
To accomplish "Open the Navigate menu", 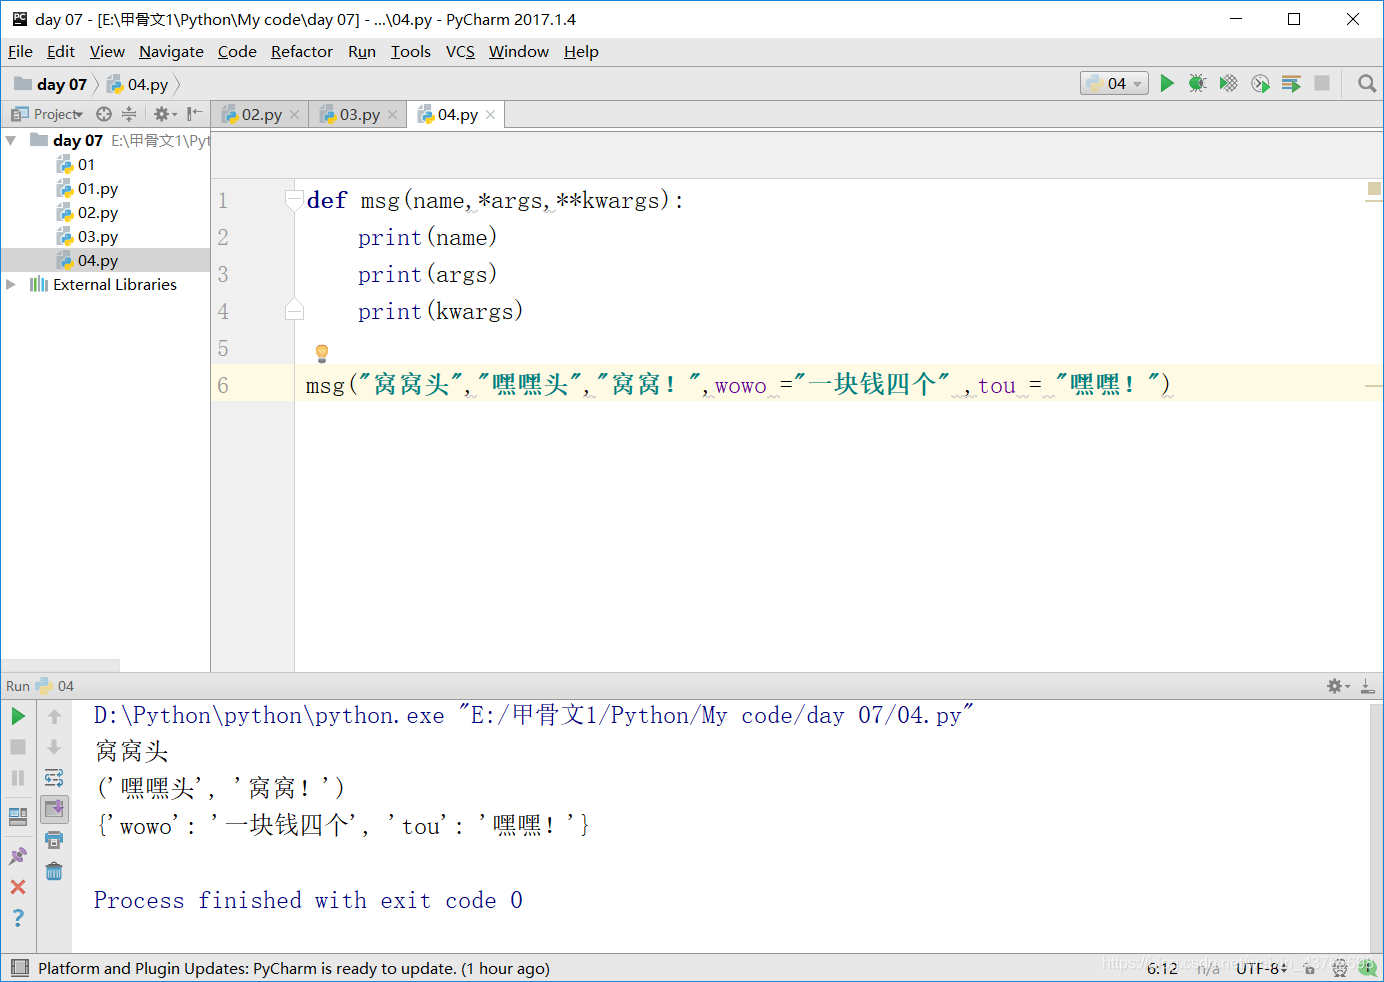I will pos(171,52).
